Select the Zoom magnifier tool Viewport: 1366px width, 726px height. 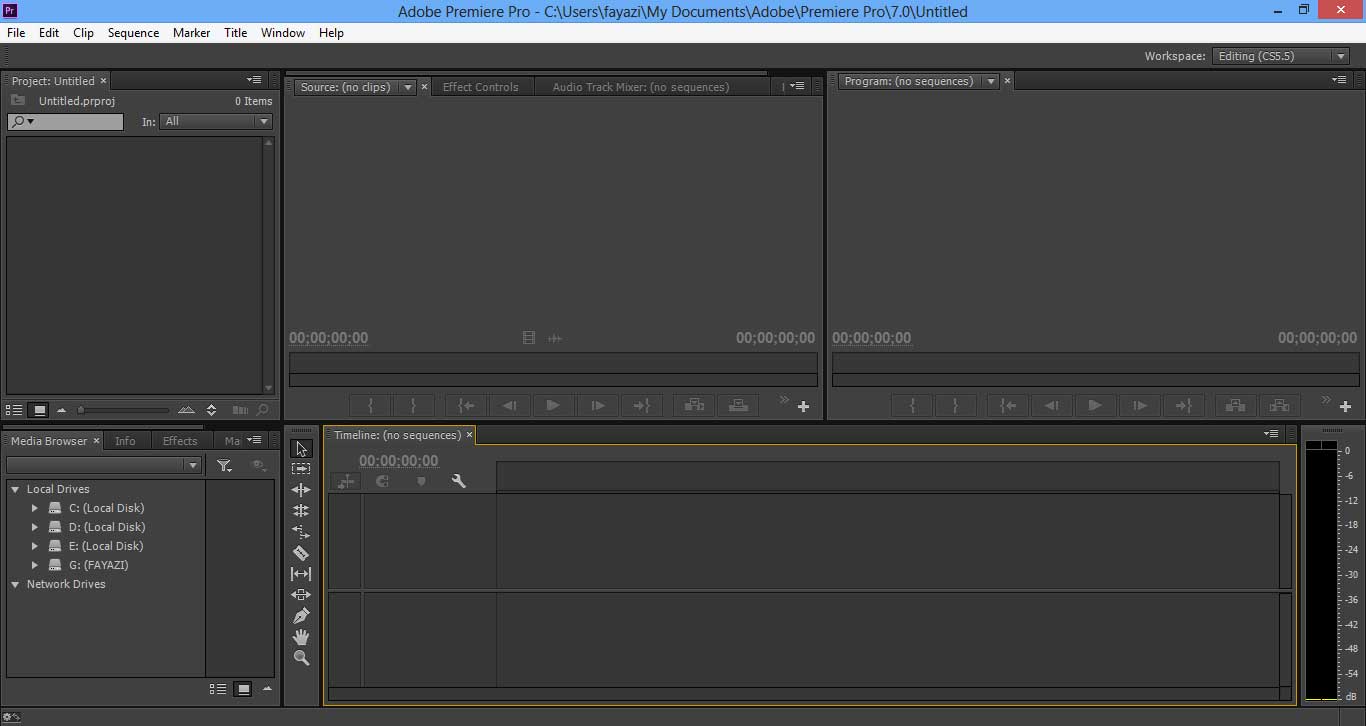pos(301,658)
